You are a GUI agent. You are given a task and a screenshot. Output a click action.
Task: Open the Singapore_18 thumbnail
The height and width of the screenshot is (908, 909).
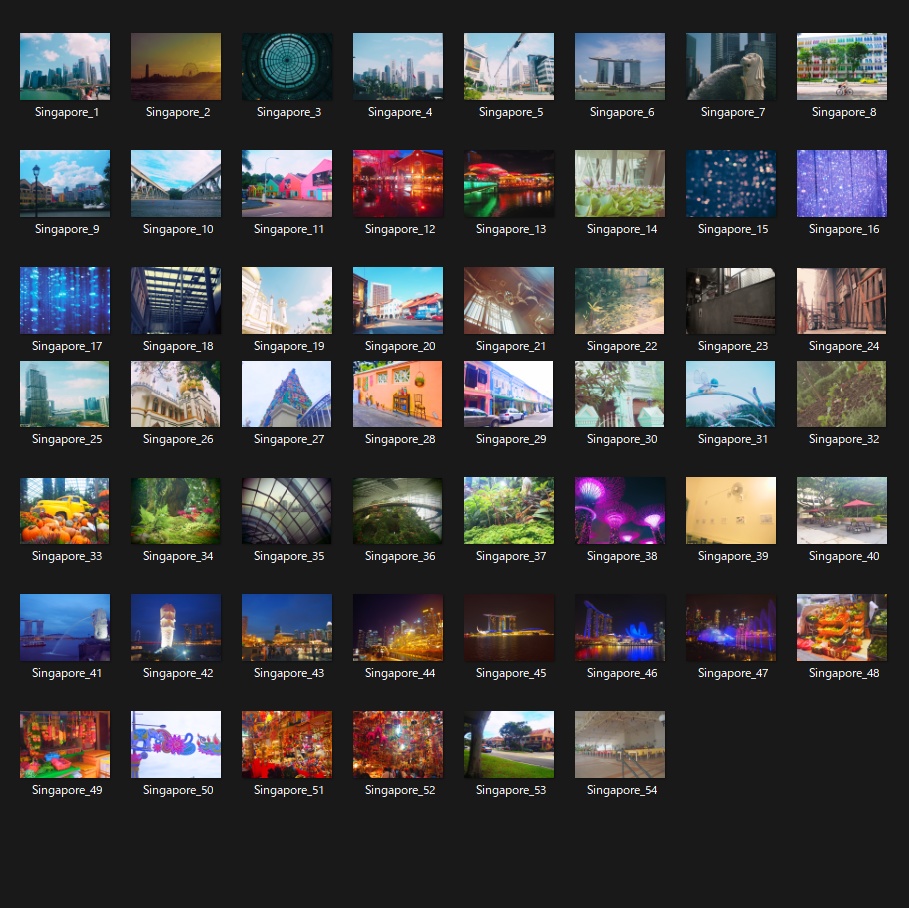[x=176, y=300]
